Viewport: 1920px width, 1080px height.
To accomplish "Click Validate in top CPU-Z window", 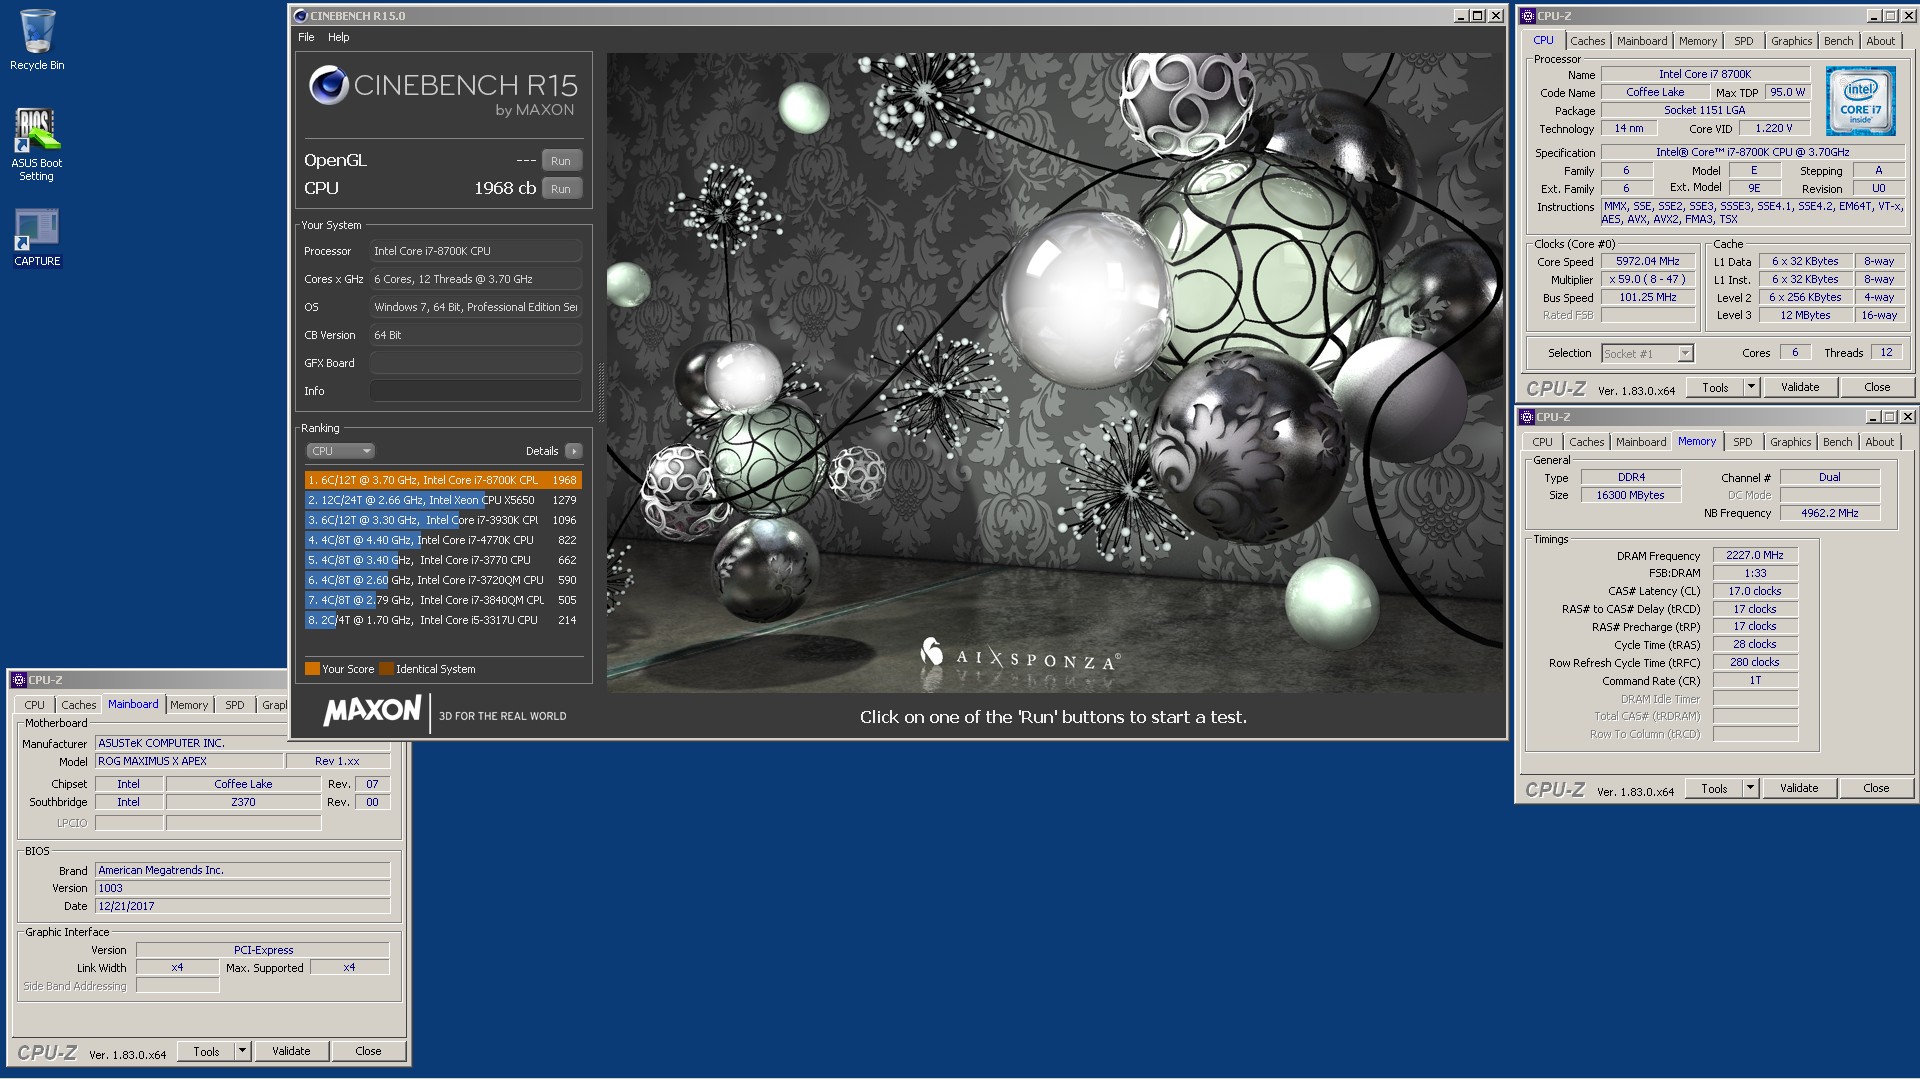I will click(1800, 387).
